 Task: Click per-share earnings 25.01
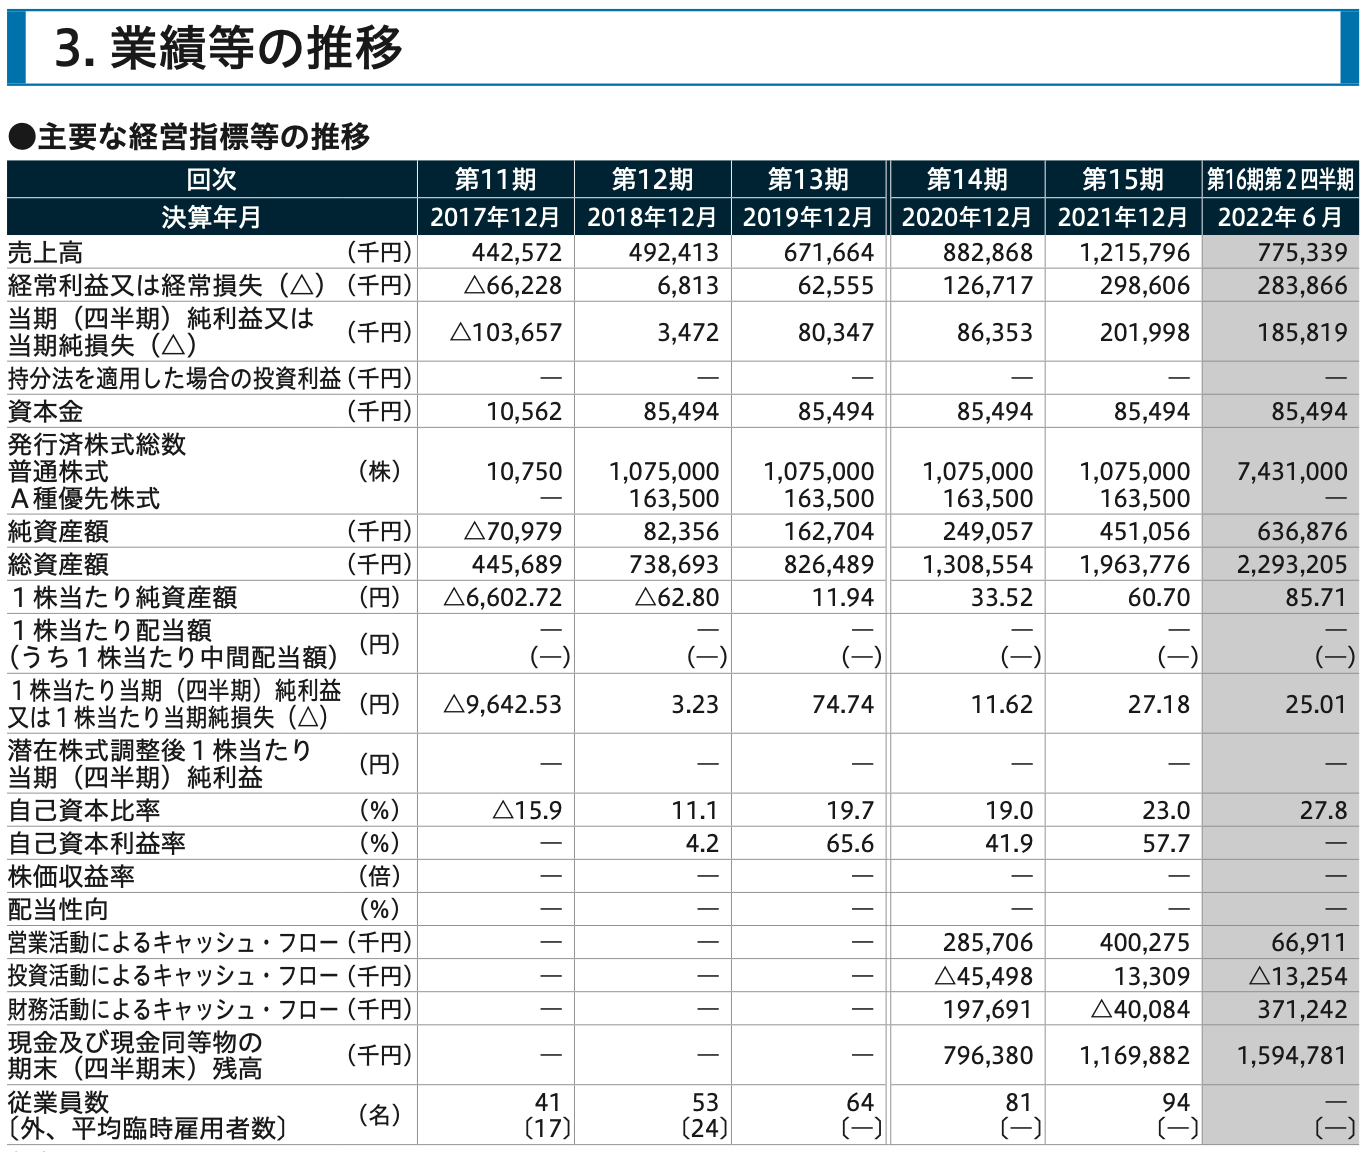[1316, 704]
